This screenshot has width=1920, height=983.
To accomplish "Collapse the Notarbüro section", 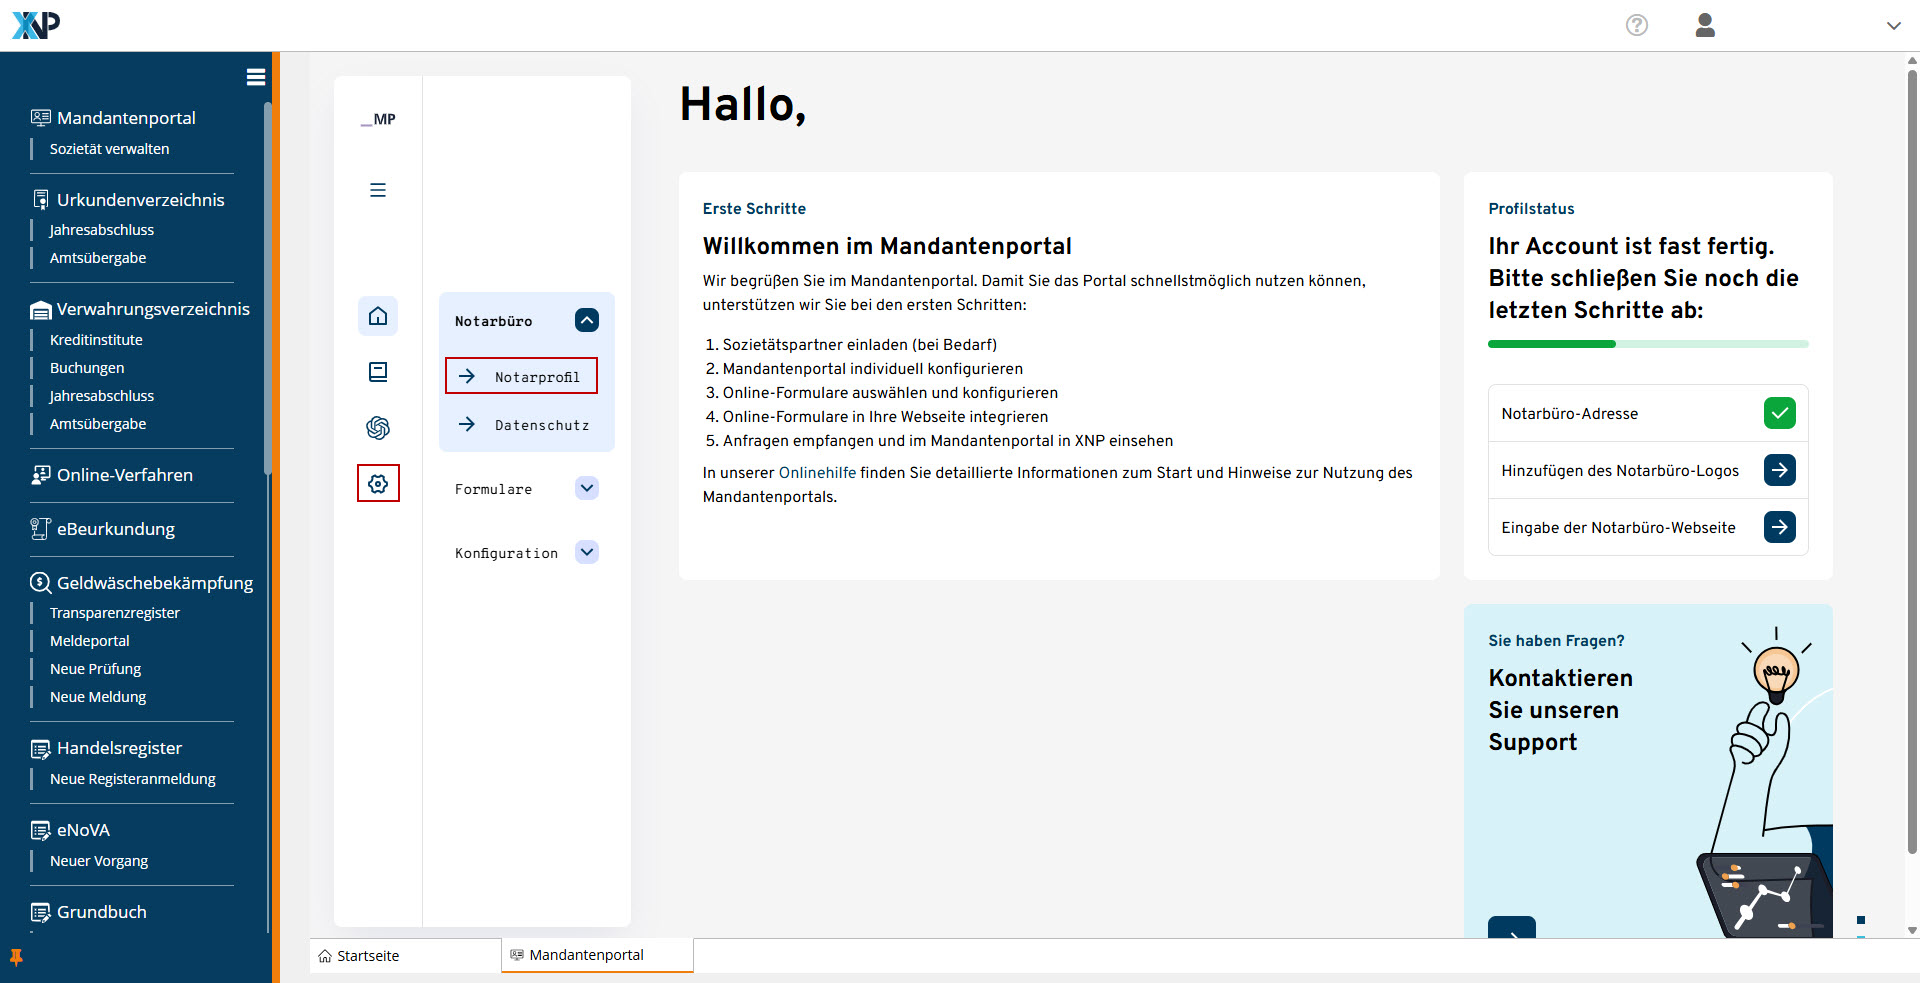I will pos(587,320).
